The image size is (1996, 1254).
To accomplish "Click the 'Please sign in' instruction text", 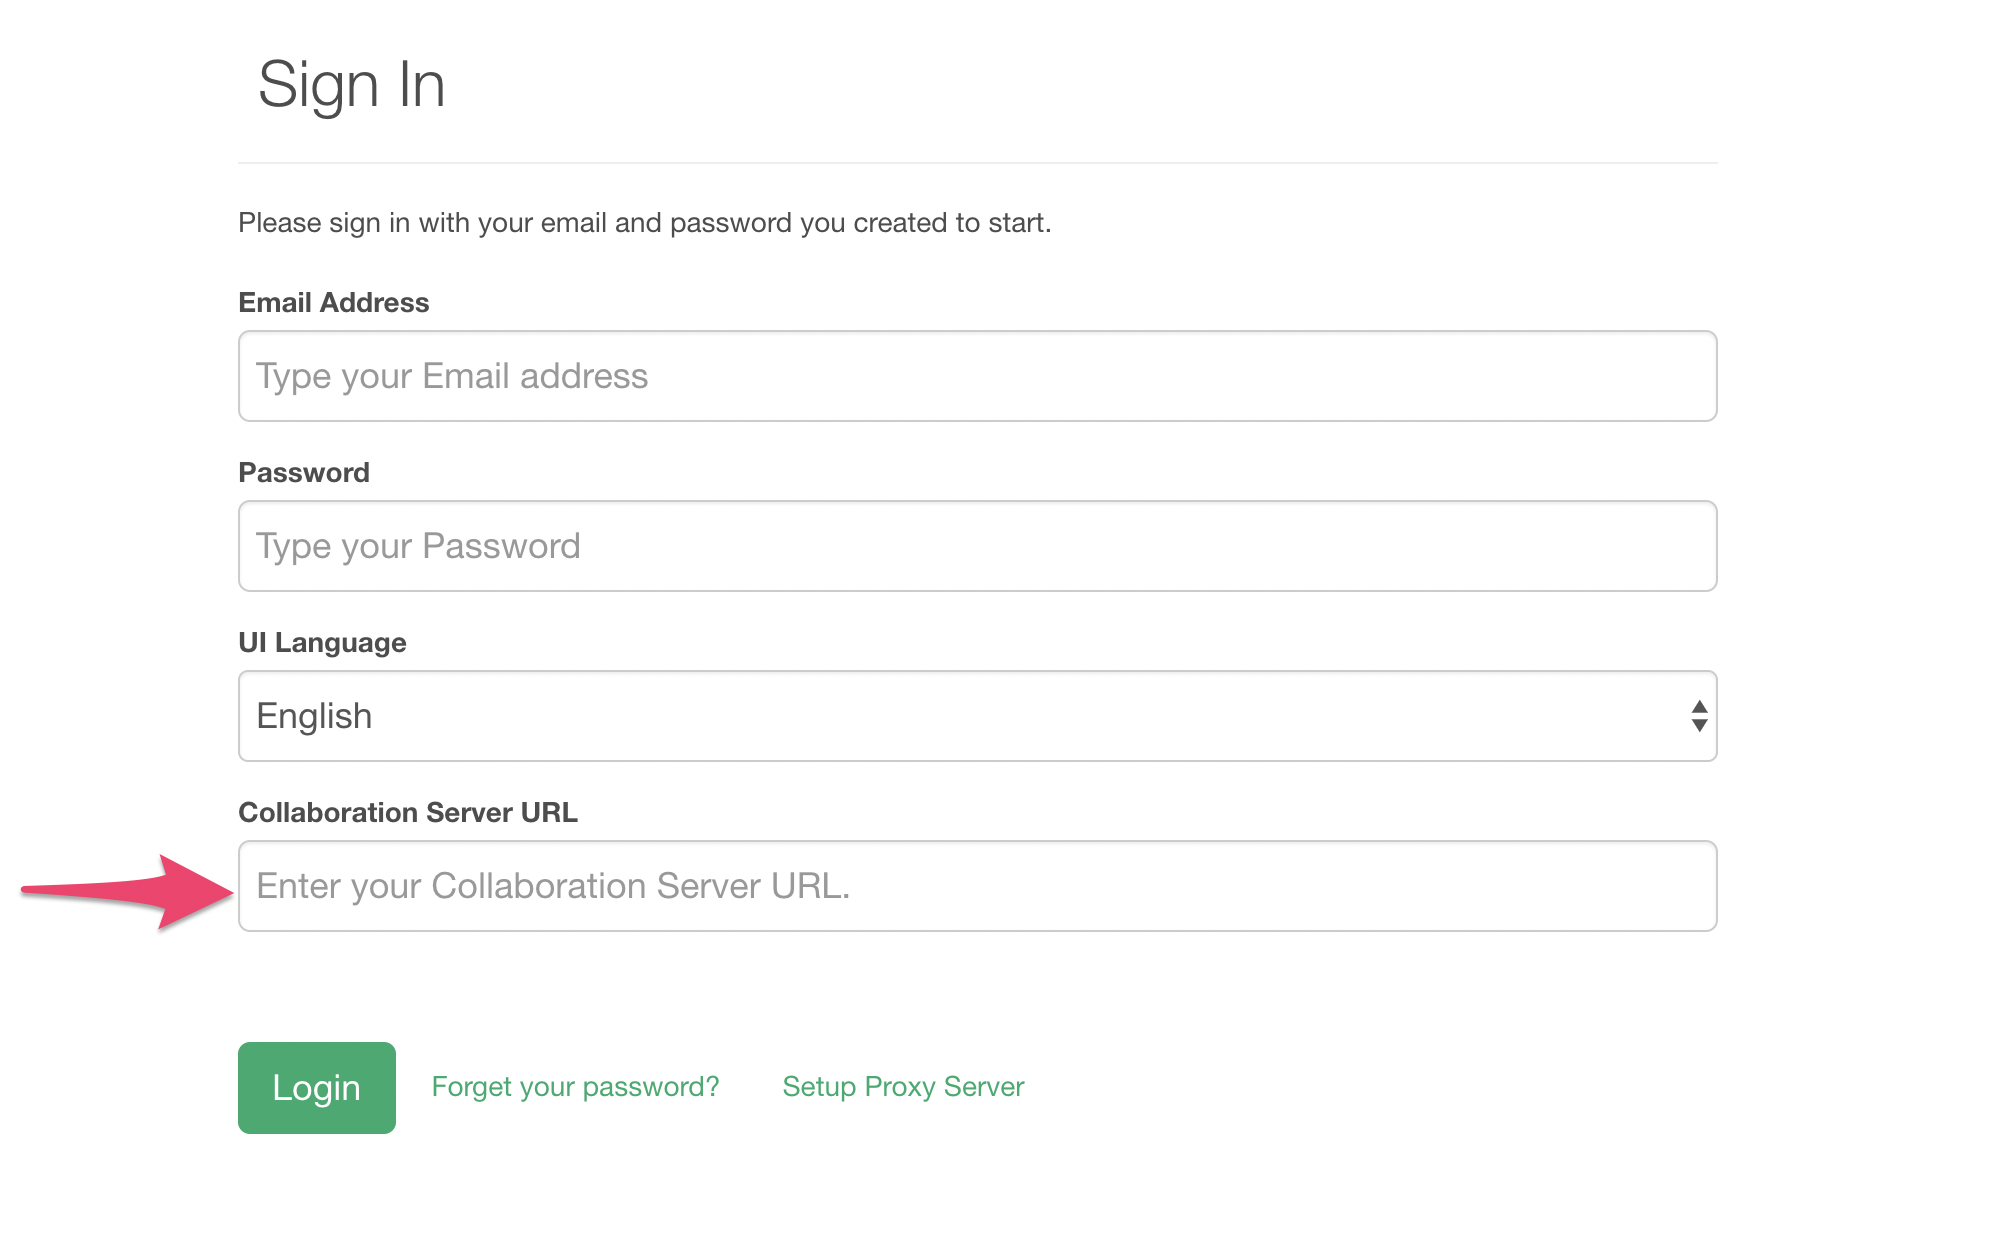I will coord(644,223).
